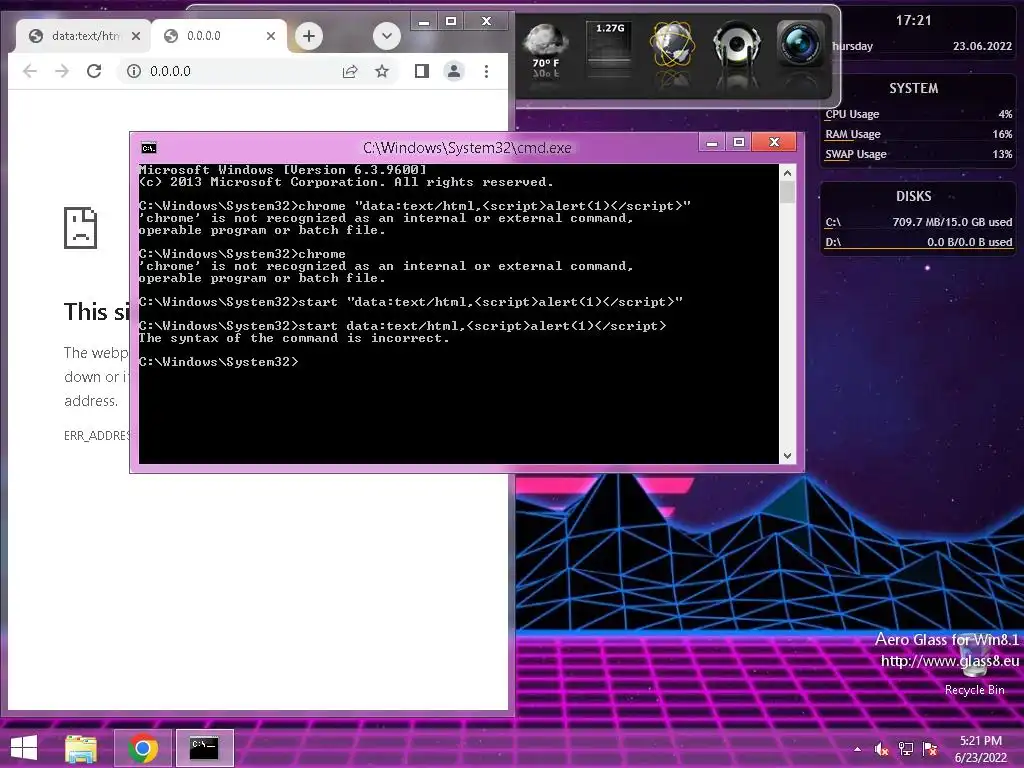Open muted volume tray icon
Viewport: 1024px width, 768px height.
pos(881,749)
